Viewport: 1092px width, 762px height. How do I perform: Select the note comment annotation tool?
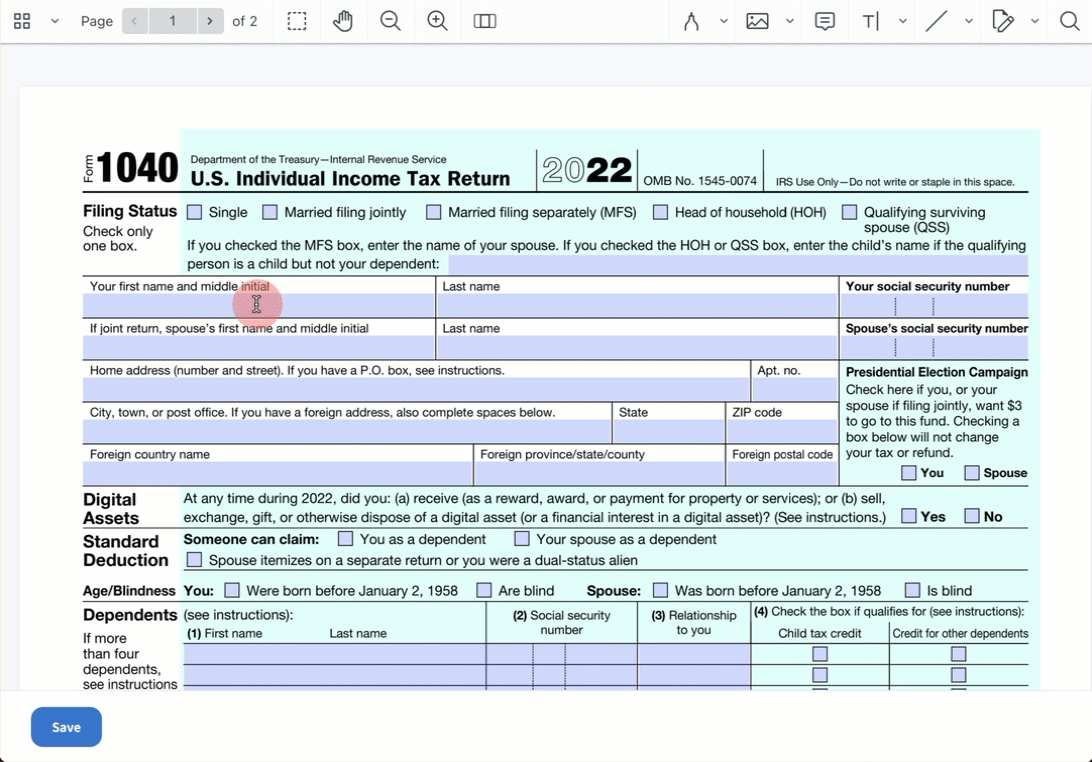pos(825,21)
